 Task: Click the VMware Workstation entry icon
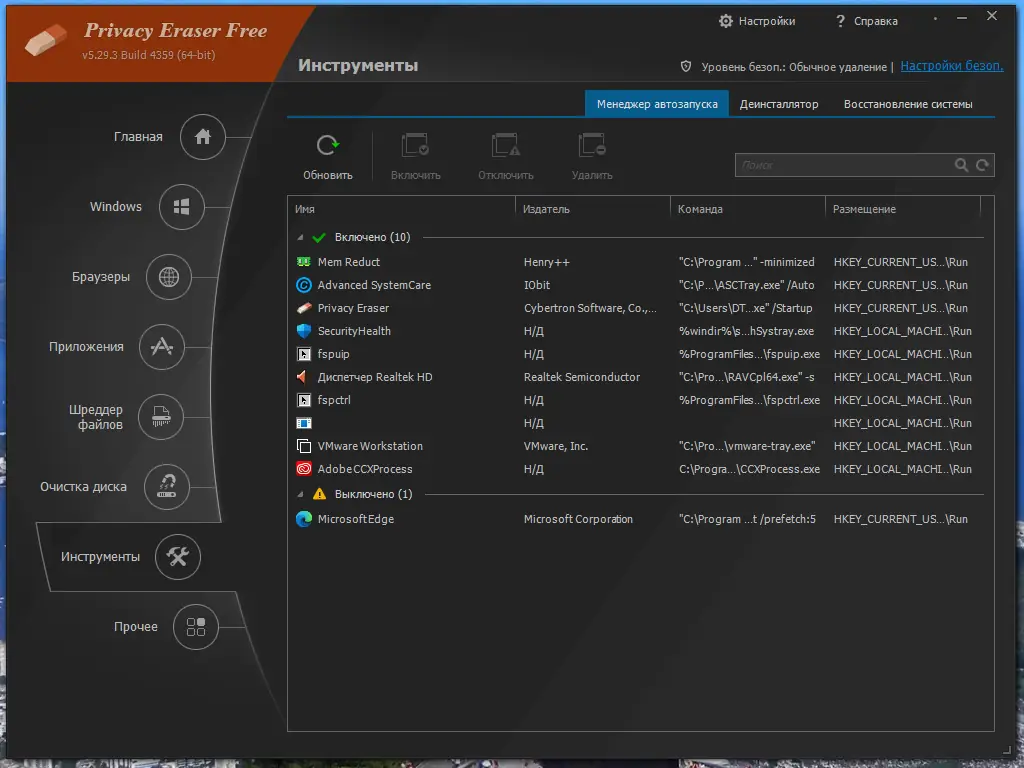coord(304,446)
